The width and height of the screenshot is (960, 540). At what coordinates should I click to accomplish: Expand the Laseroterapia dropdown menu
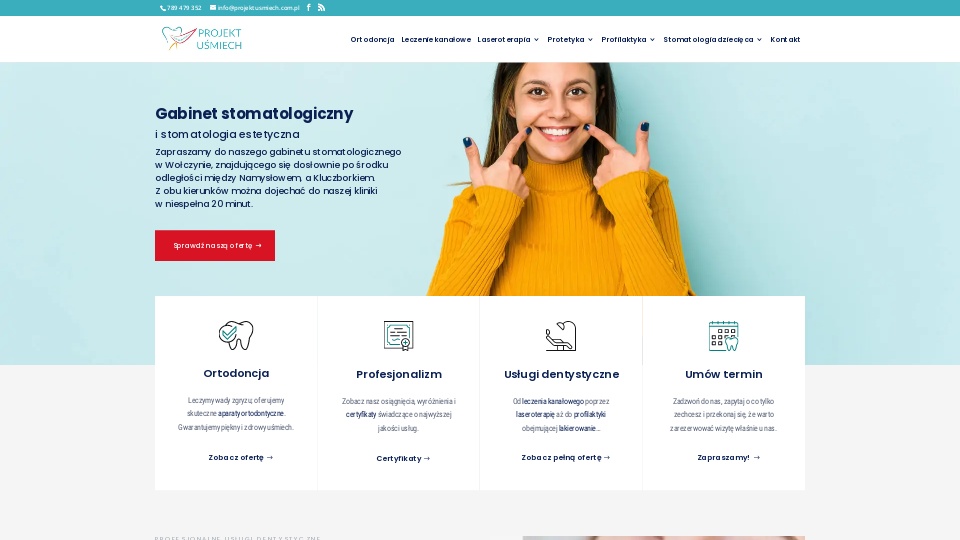click(508, 39)
